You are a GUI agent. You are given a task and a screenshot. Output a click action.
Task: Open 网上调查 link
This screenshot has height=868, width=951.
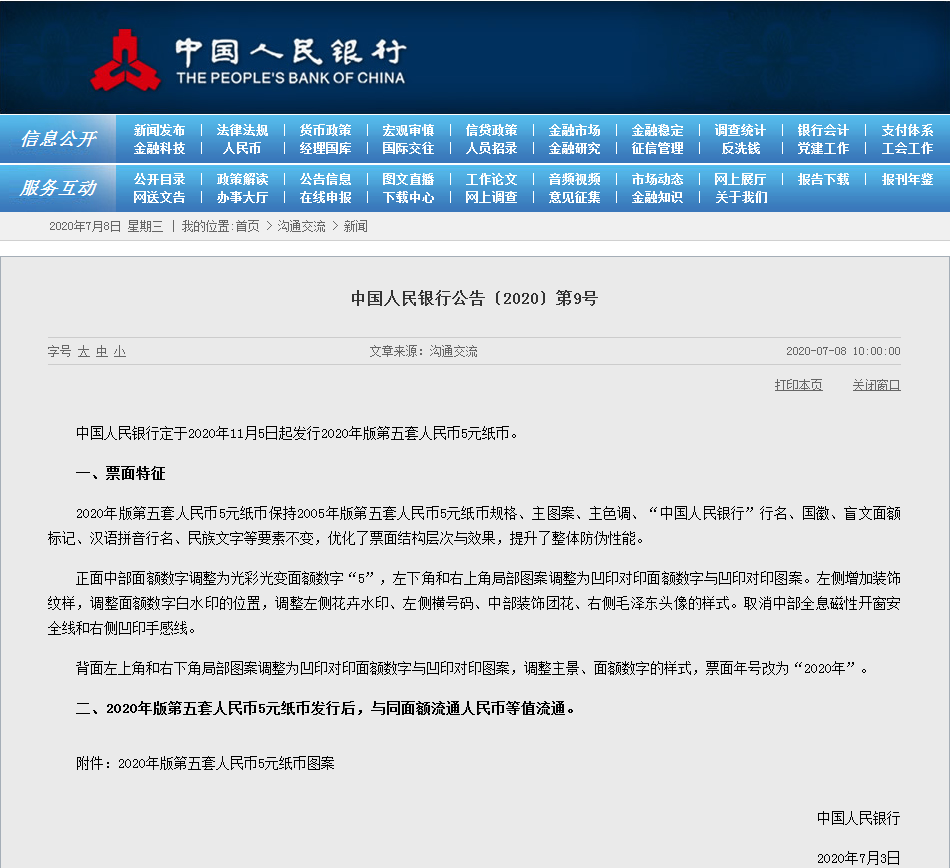(491, 198)
